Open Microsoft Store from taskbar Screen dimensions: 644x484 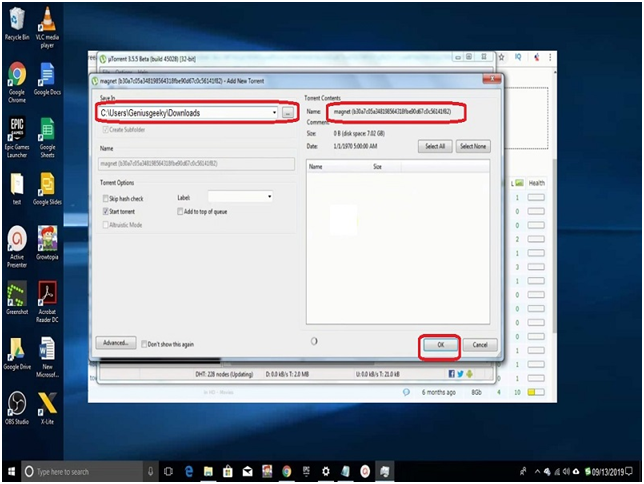[228, 471]
